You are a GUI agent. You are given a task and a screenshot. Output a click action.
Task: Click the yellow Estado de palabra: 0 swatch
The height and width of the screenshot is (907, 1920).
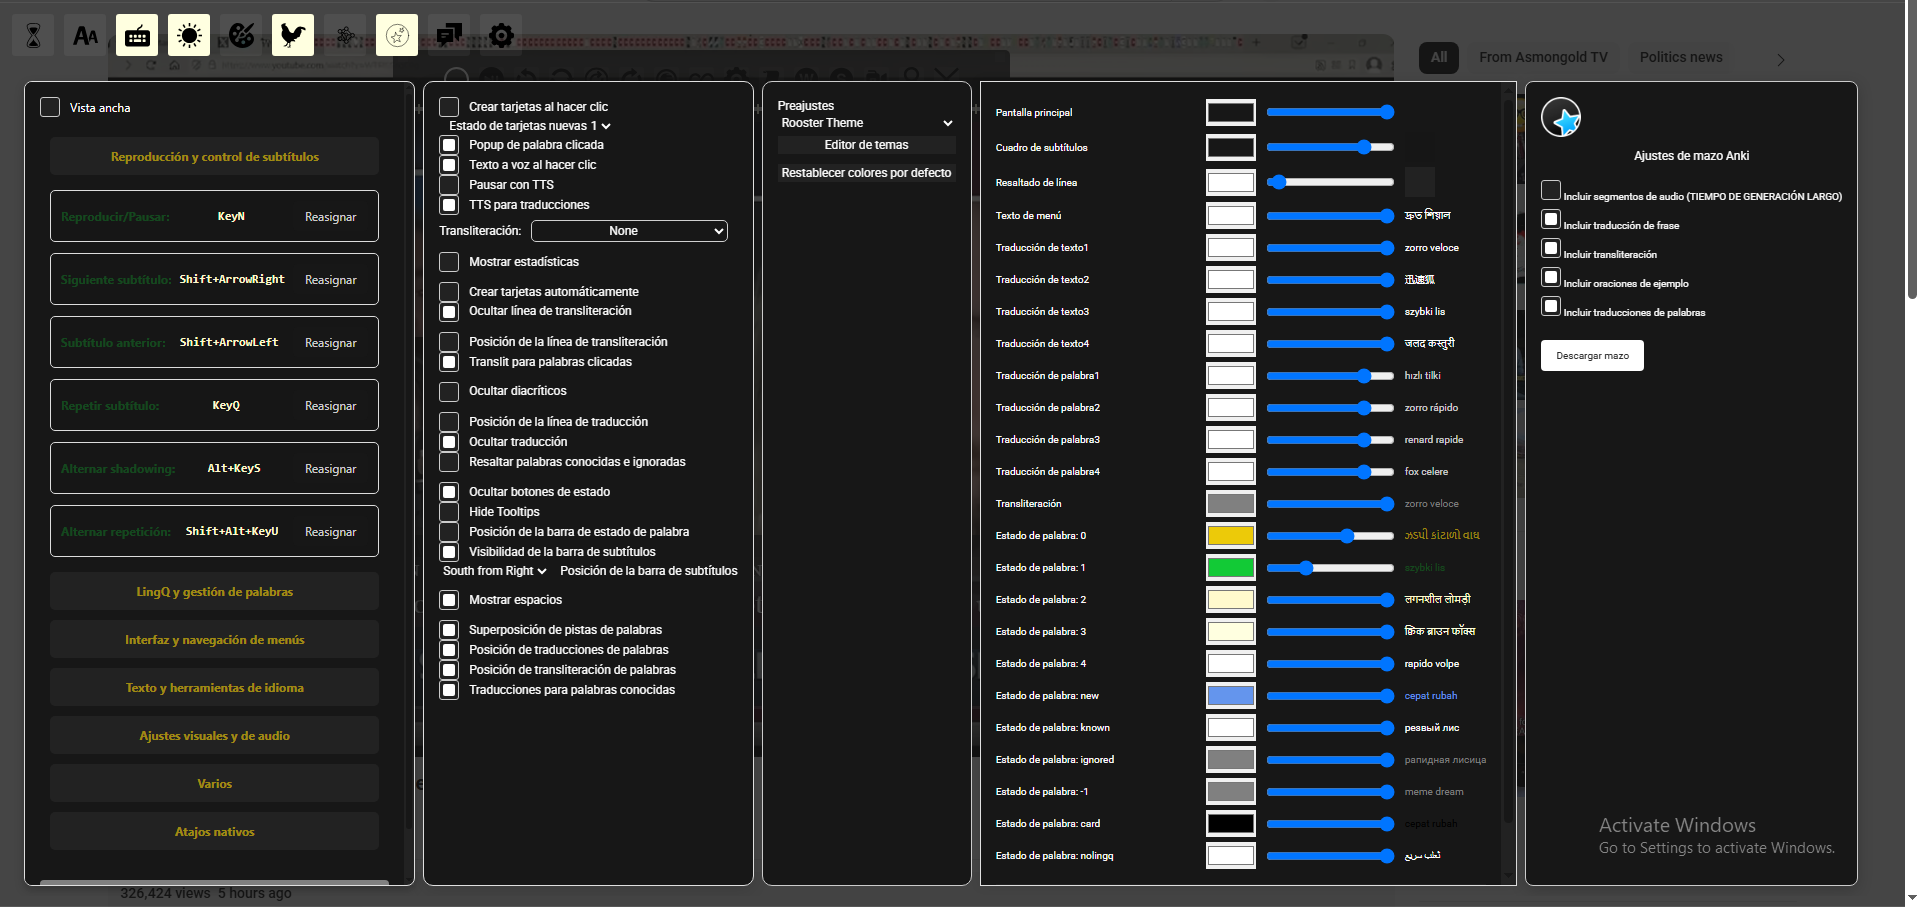coord(1230,536)
